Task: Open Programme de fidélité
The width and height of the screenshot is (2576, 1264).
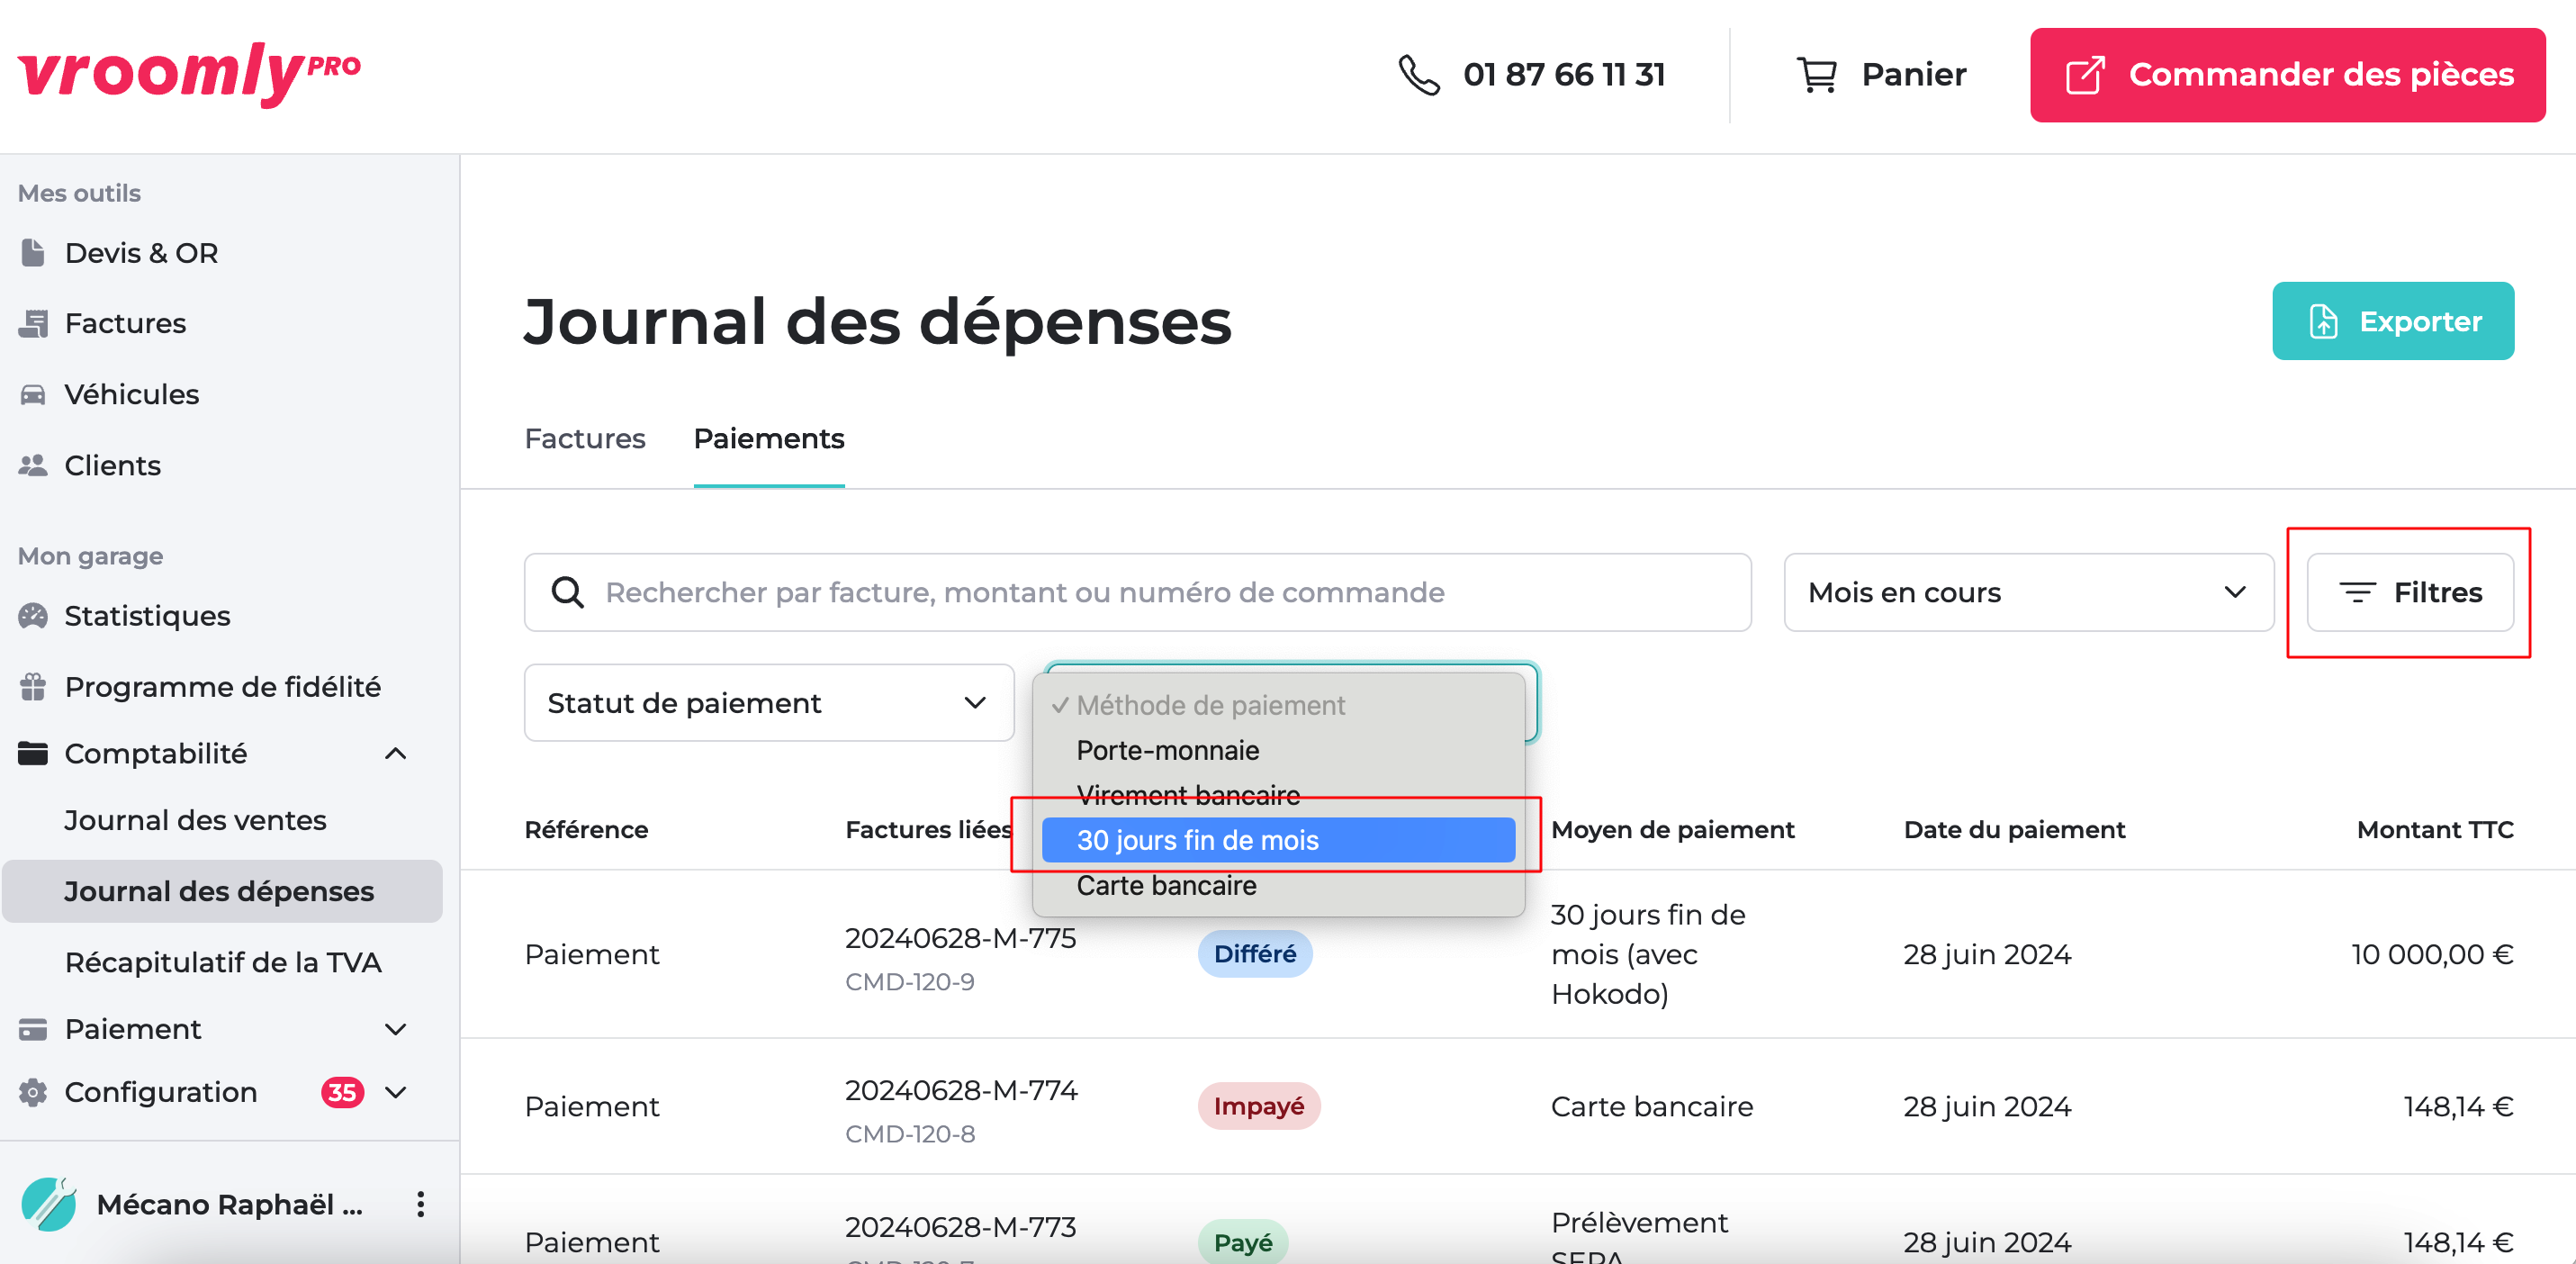Action: (222, 687)
